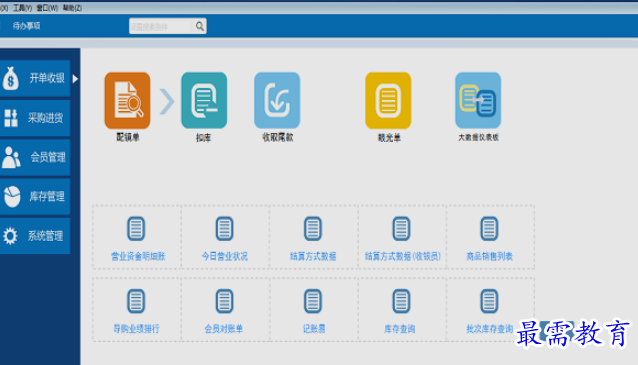
Task: Click the 系统管理 gear icon
Action: point(10,236)
